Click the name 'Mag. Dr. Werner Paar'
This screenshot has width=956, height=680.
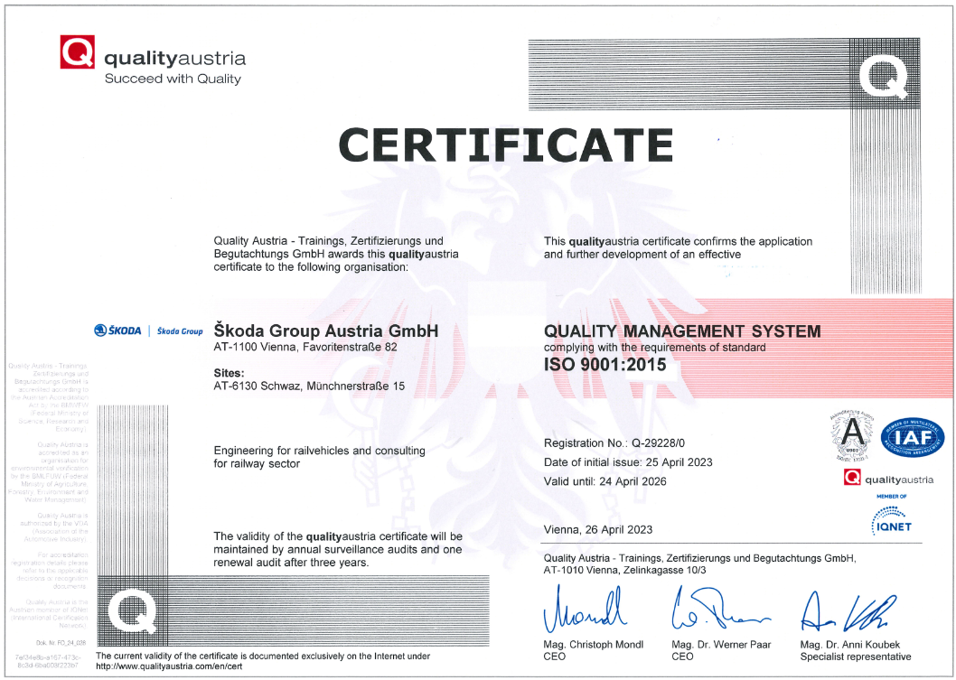(x=721, y=645)
